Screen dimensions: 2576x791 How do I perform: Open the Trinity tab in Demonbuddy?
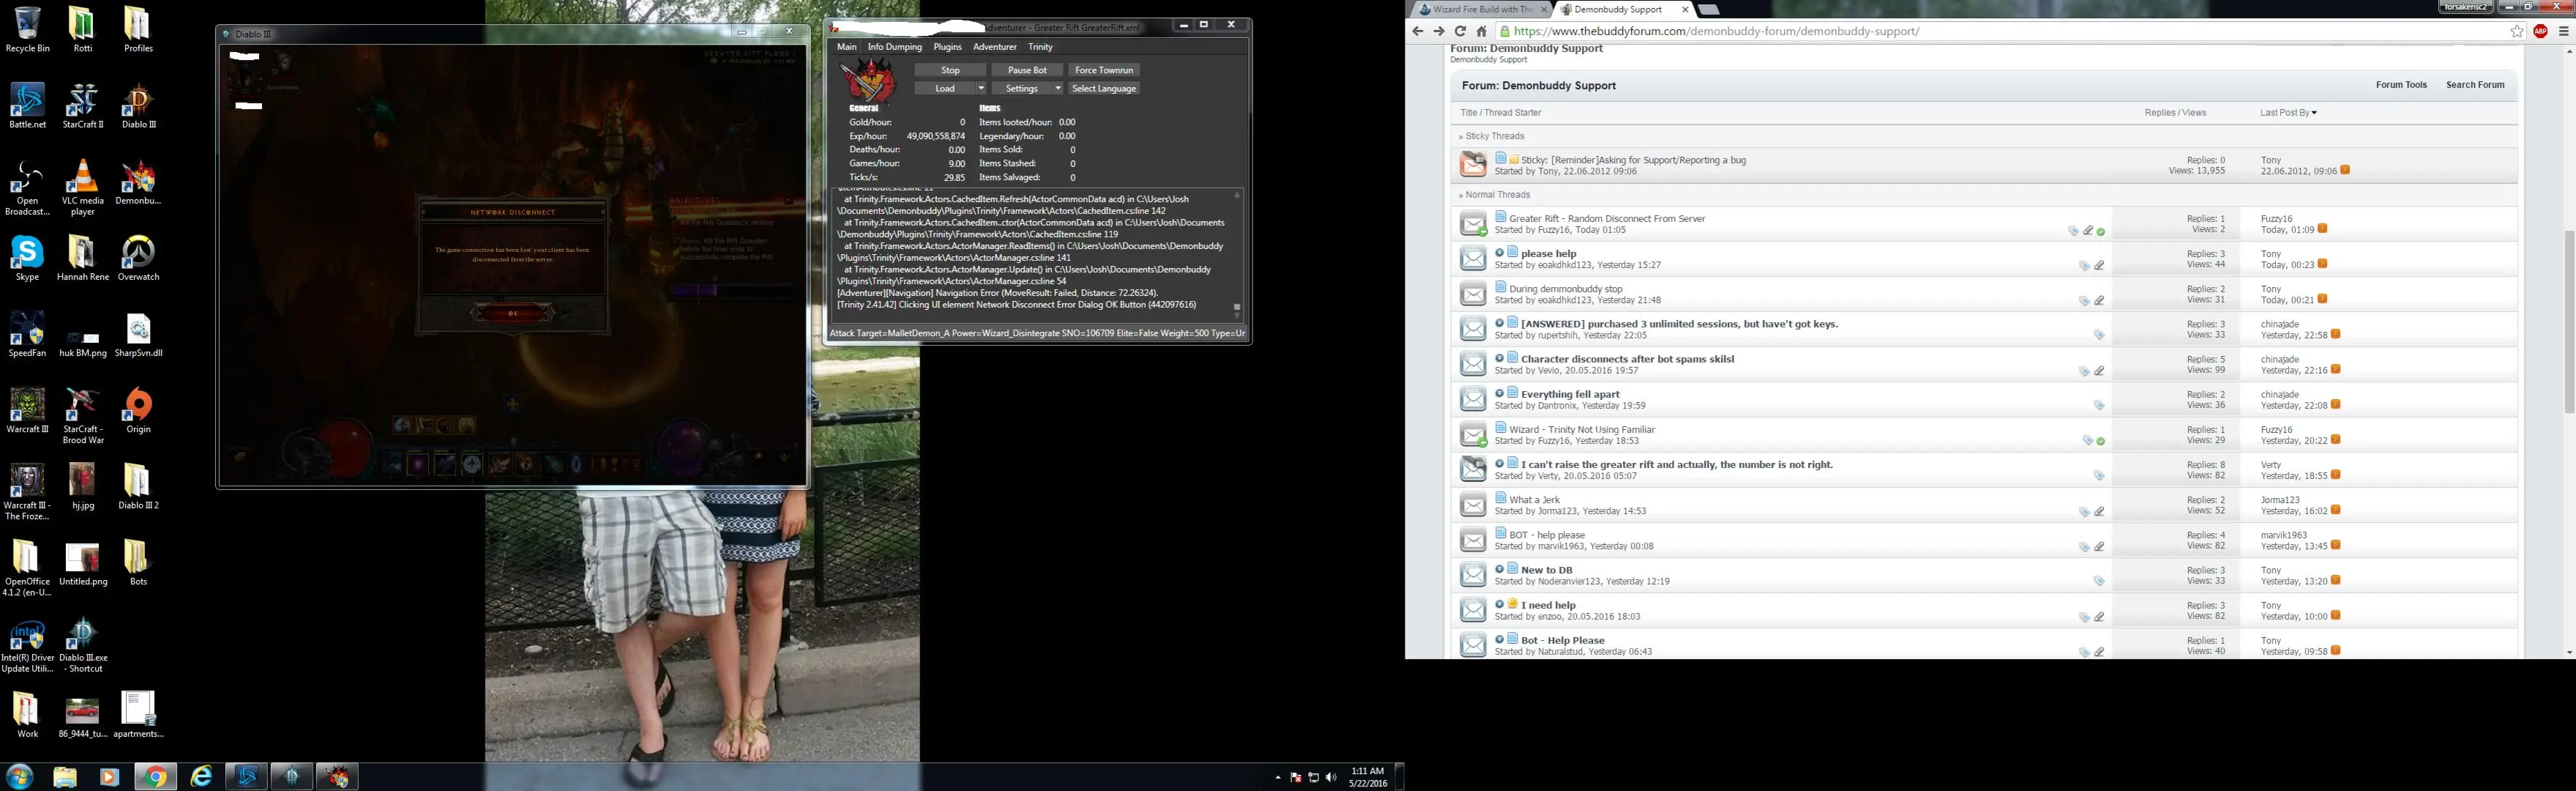click(1040, 47)
